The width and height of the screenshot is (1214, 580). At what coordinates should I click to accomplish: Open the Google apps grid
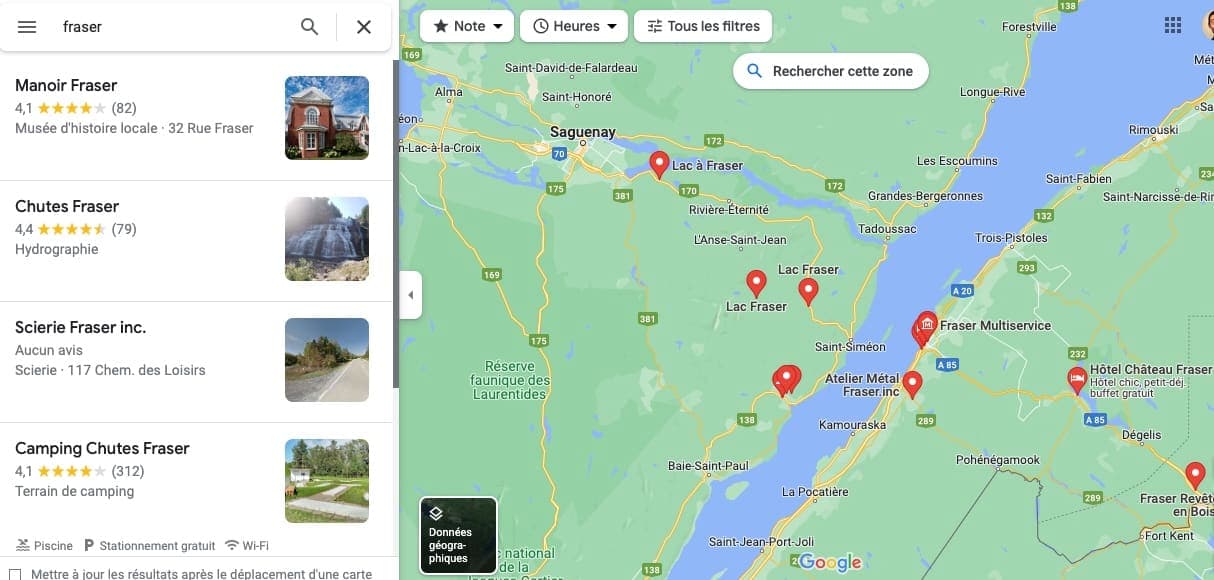point(1173,26)
